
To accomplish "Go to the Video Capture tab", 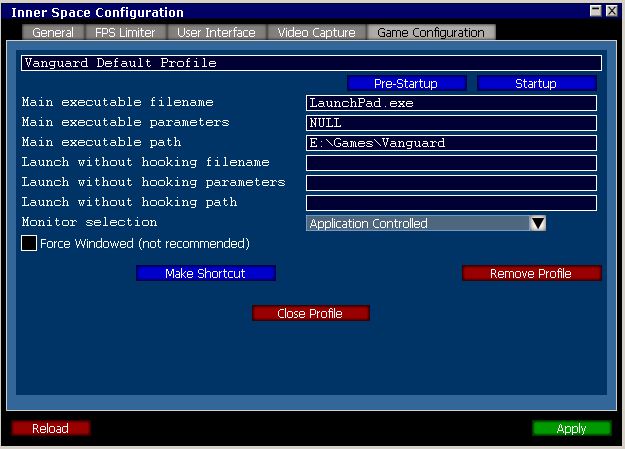I will click(316, 32).
